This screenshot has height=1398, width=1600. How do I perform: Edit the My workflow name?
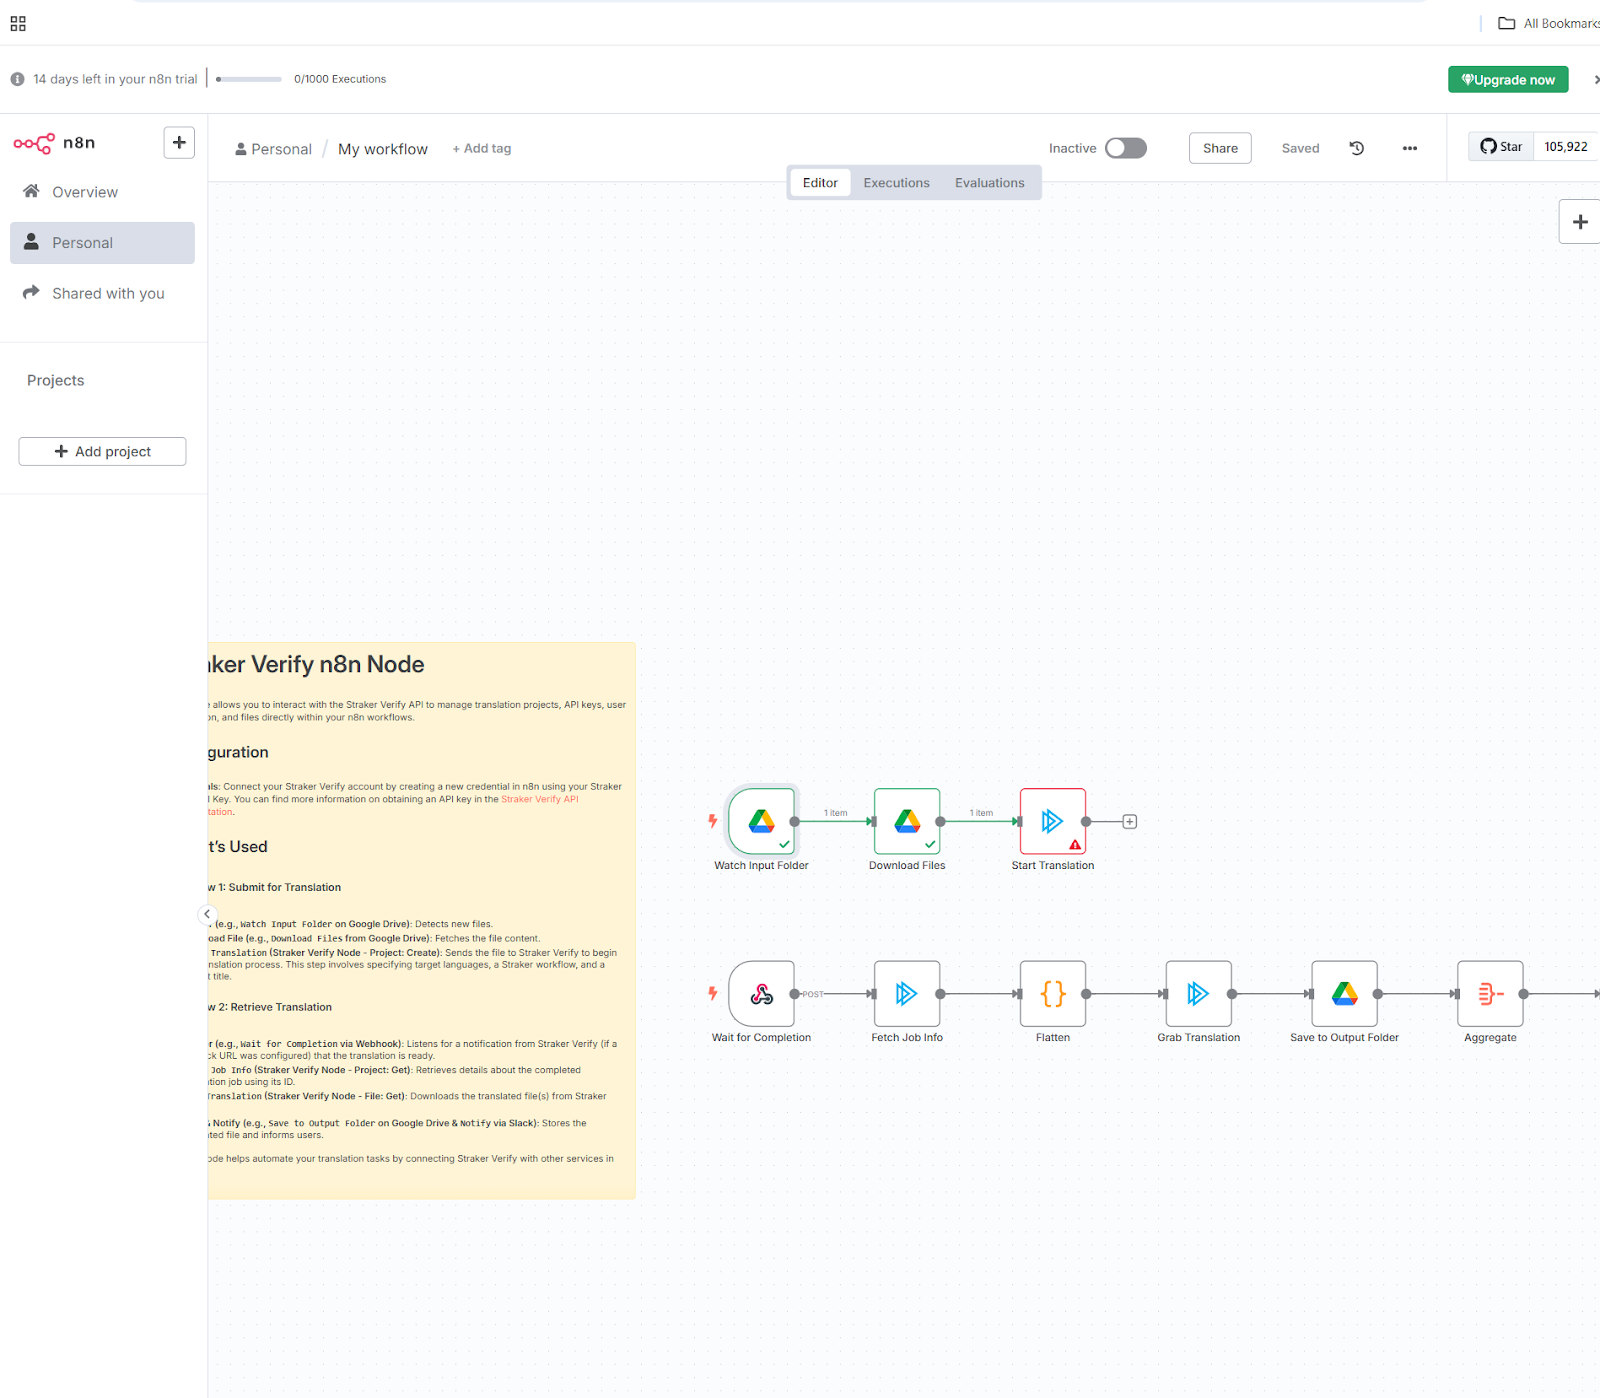click(383, 149)
